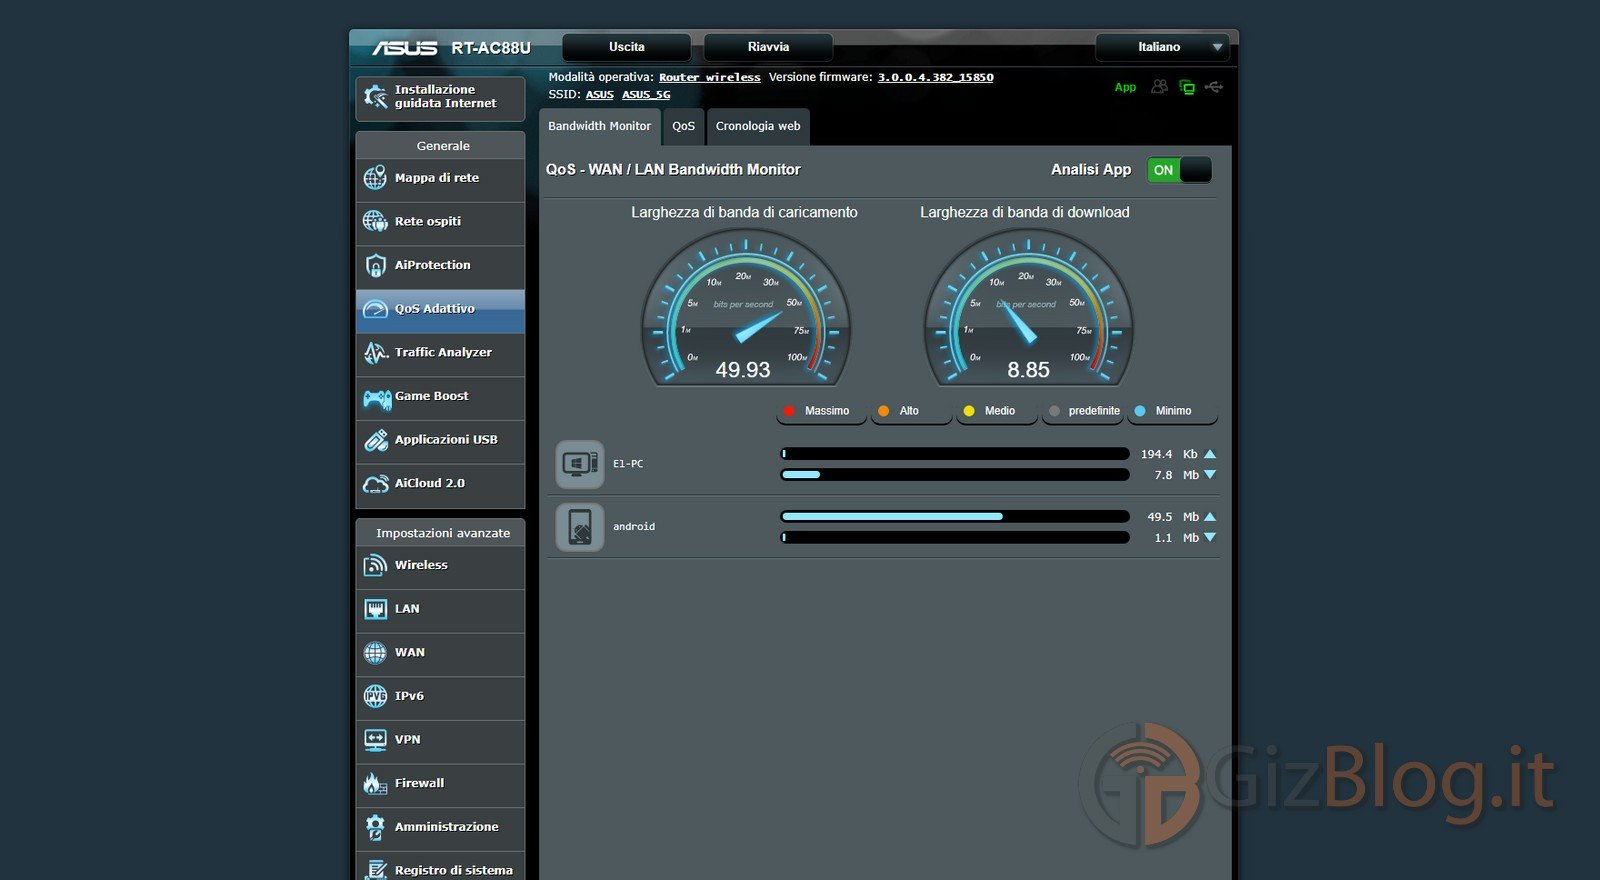Click android download bandwidth bar

click(x=955, y=538)
